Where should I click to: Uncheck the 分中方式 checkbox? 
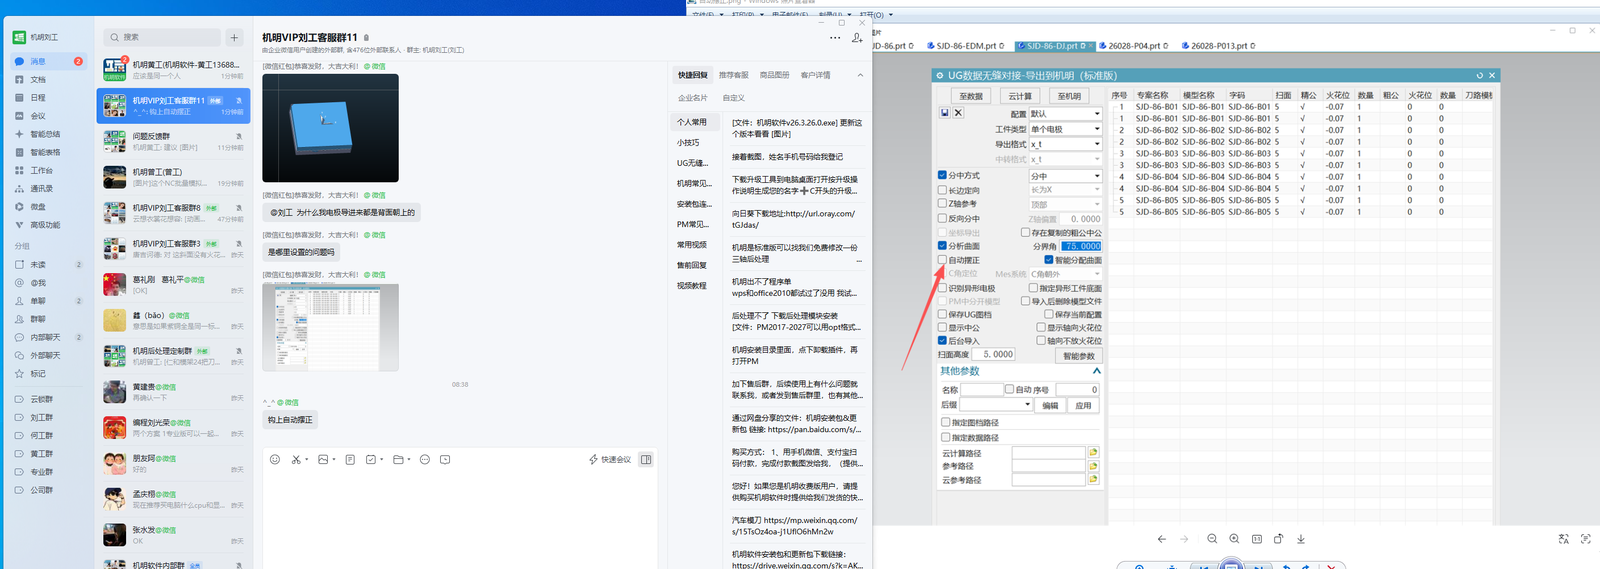point(942,175)
